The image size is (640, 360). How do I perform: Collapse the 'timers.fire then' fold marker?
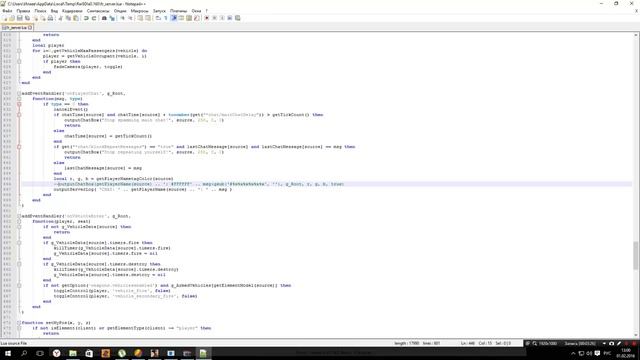coord(19,242)
